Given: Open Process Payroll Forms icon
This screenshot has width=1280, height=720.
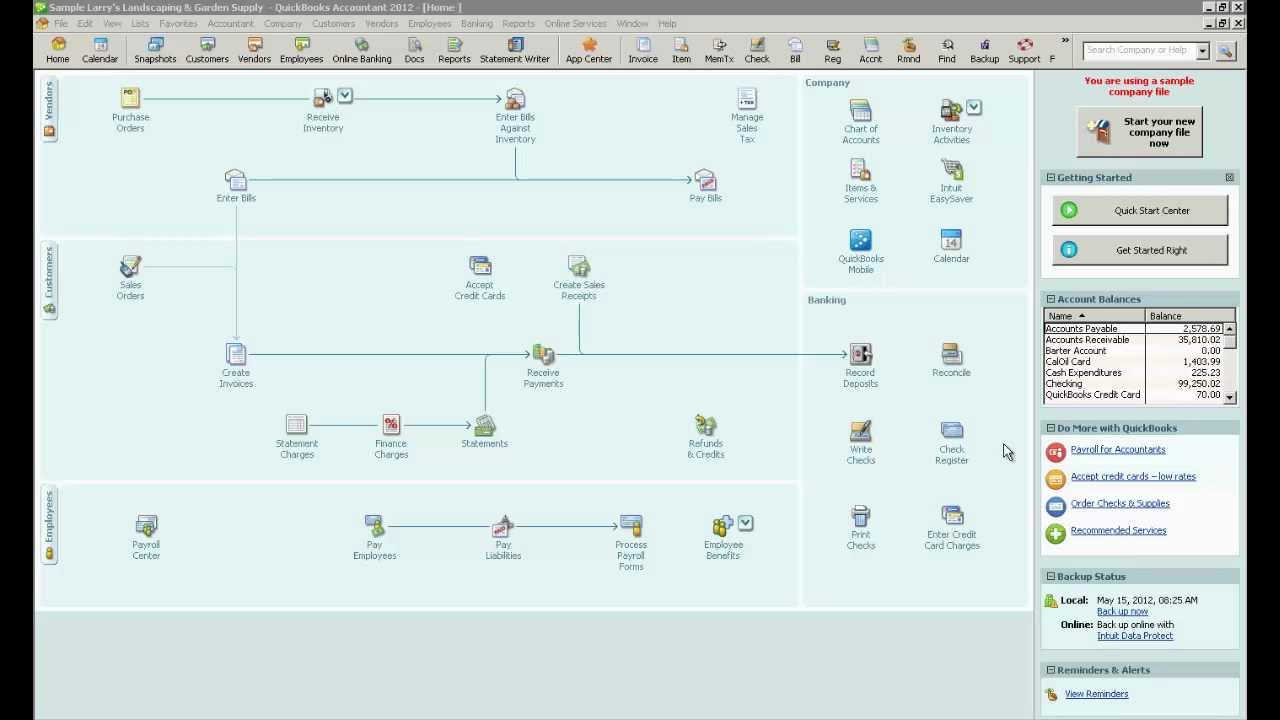Looking at the screenshot, I should pyautogui.click(x=631, y=526).
